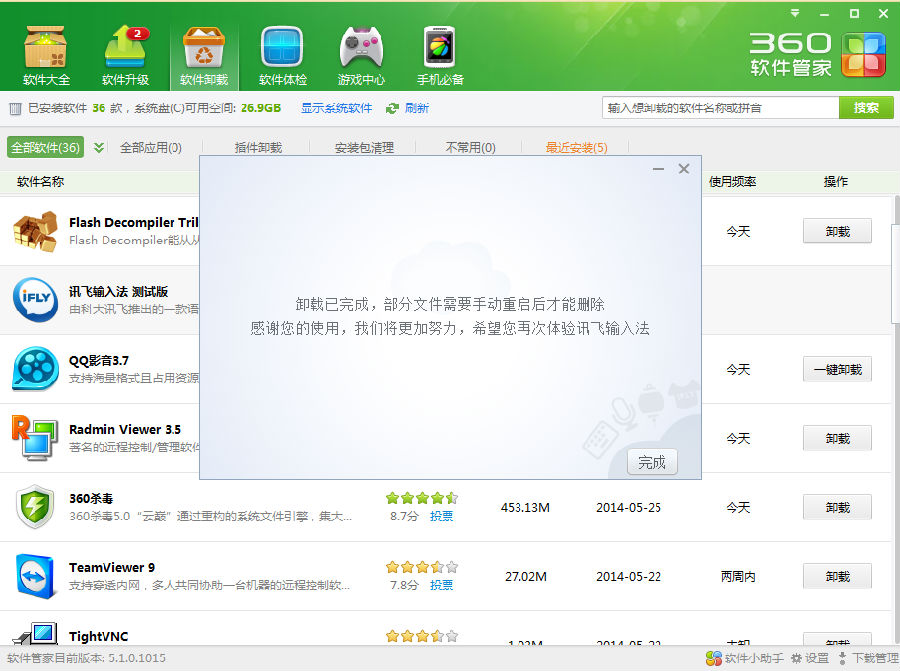Viewport: 900px width, 671px height.
Task: Open 设置 settings gear in status bar
Action: coord(809,658)
